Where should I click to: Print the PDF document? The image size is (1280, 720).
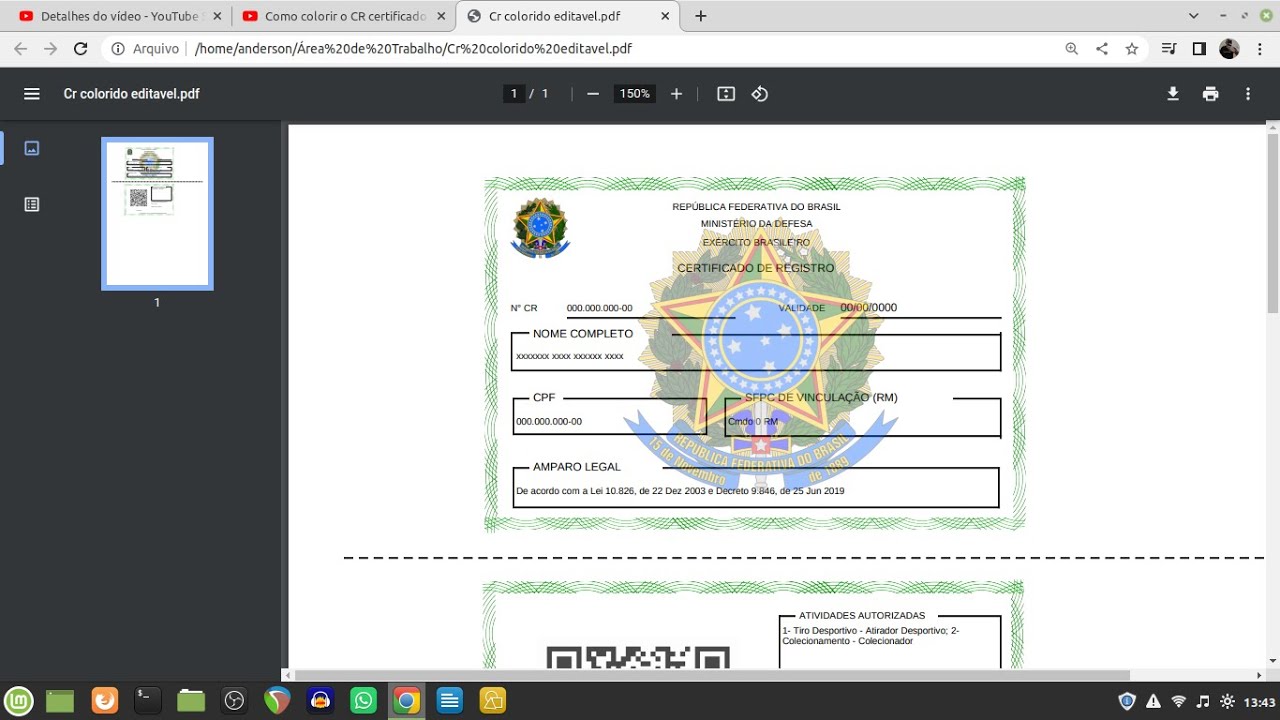coord(1211,94)
